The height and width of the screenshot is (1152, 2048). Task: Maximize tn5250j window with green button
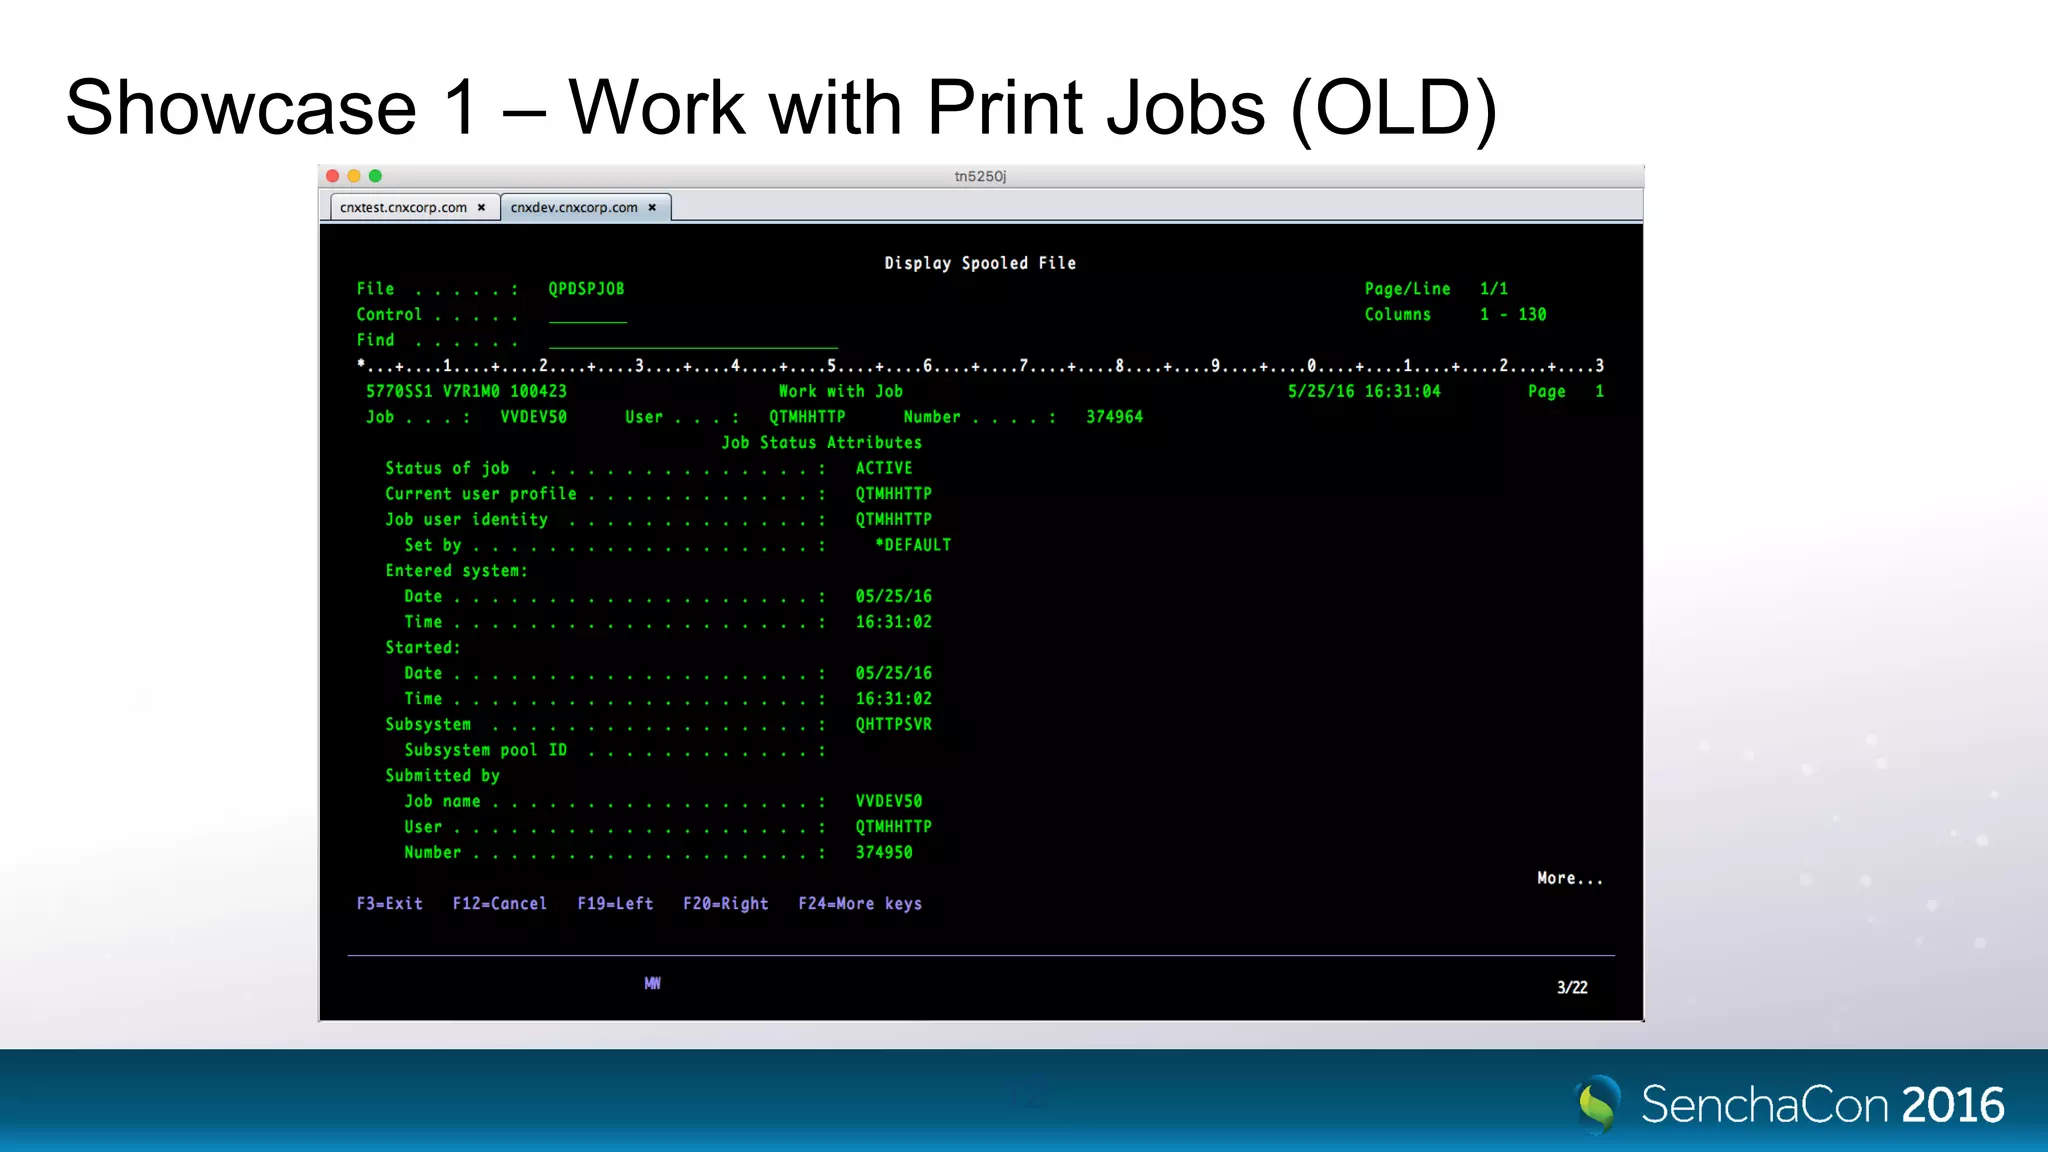point(375,176)
